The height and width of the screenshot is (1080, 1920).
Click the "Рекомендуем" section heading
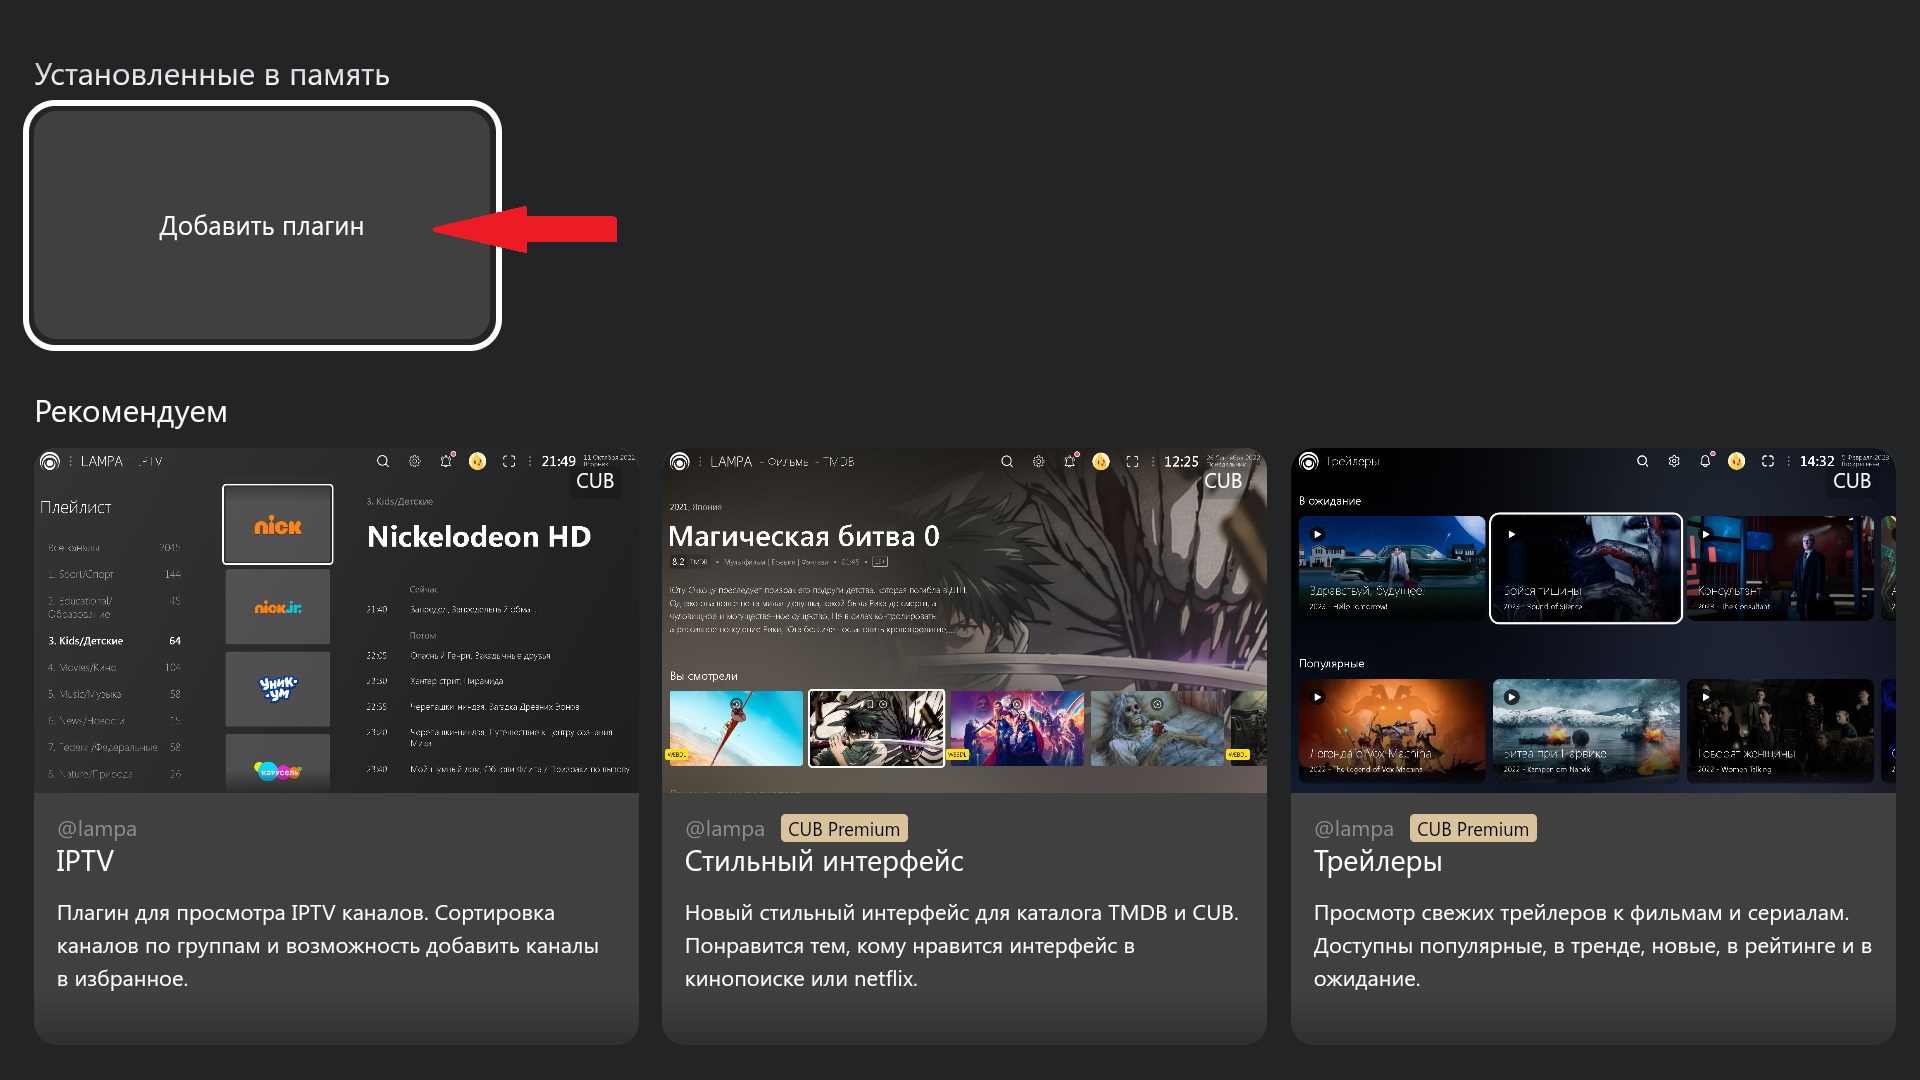(x=131, y=412)
